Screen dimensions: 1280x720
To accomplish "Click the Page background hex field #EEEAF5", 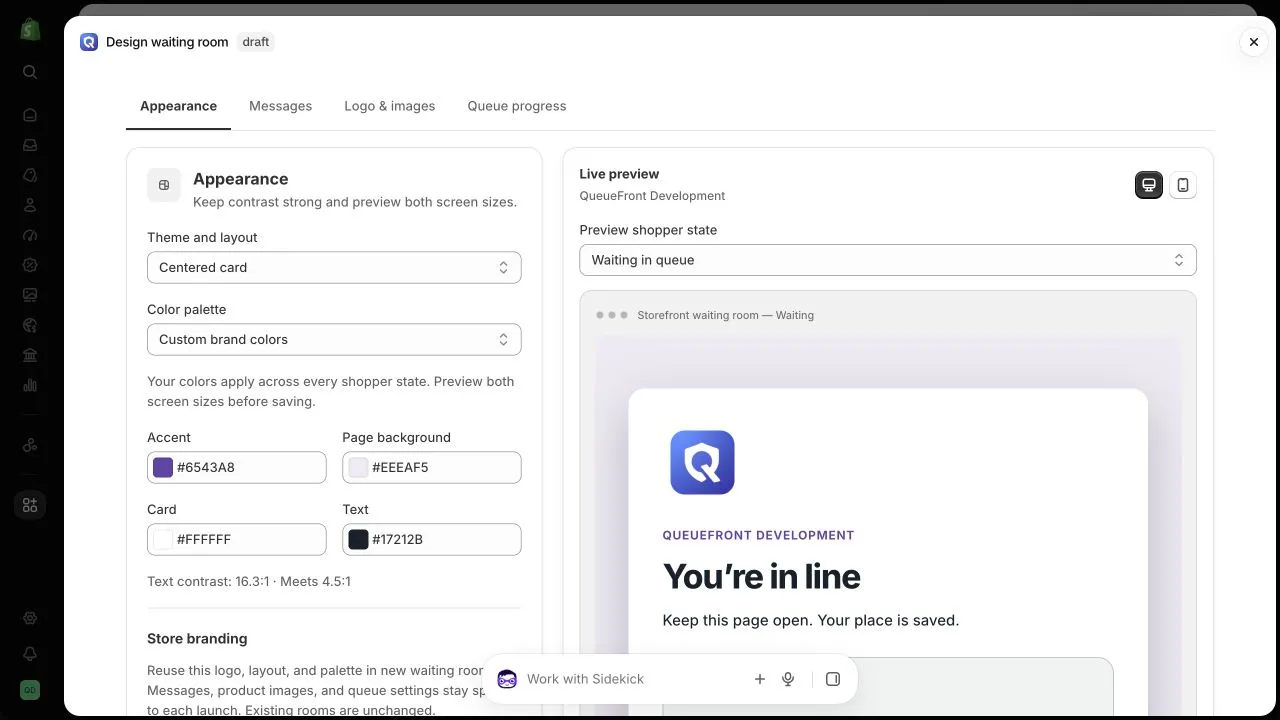I will point(432,467).
